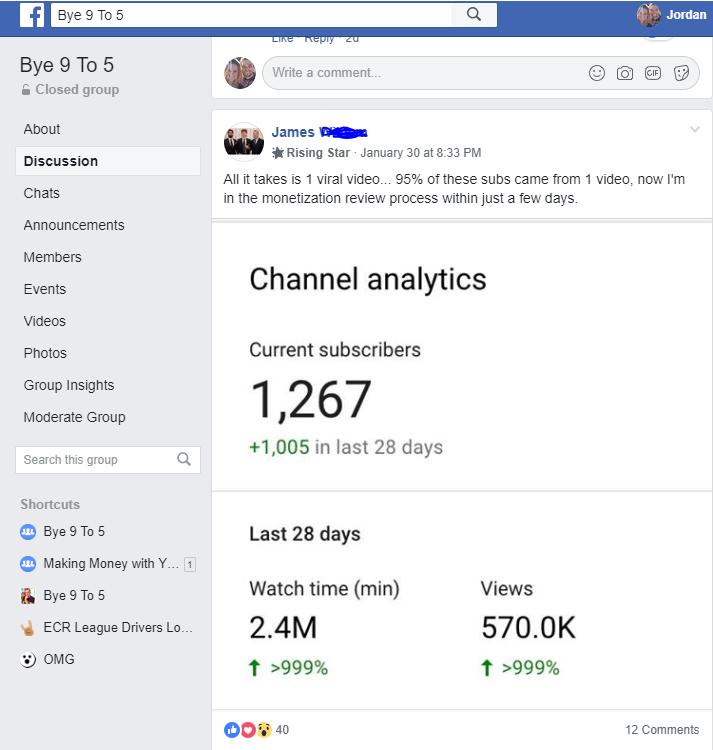Click the search magnifier button in top bar
This screenshot has height=750, width=713.
point(473,14)
